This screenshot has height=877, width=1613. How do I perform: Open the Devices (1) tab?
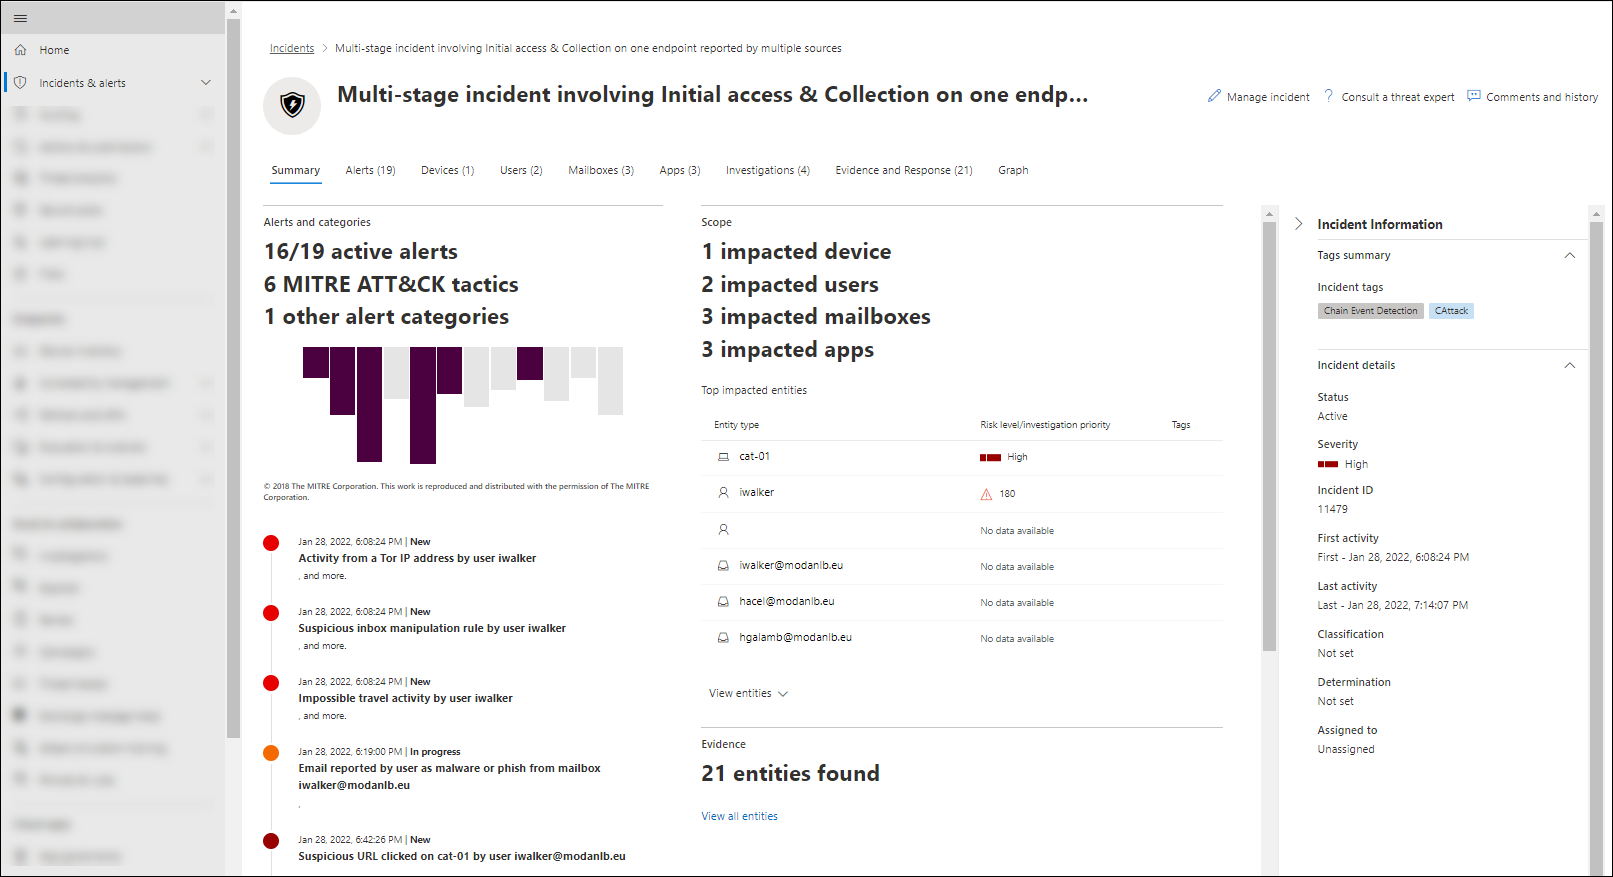coord(447,171)
